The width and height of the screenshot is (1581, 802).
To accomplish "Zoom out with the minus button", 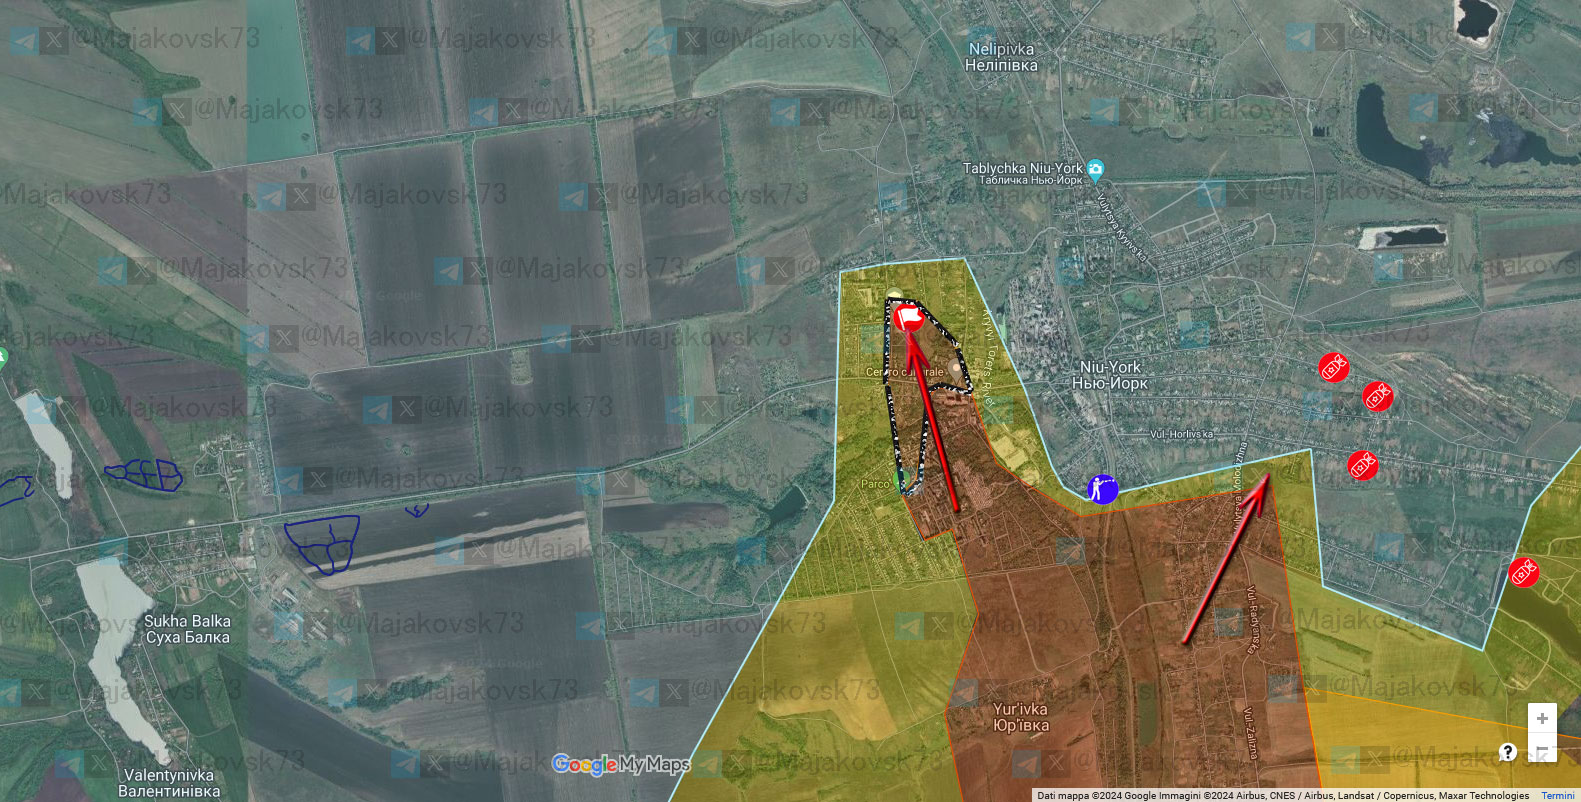I will pyautogui.click(x=1542, y=748).
